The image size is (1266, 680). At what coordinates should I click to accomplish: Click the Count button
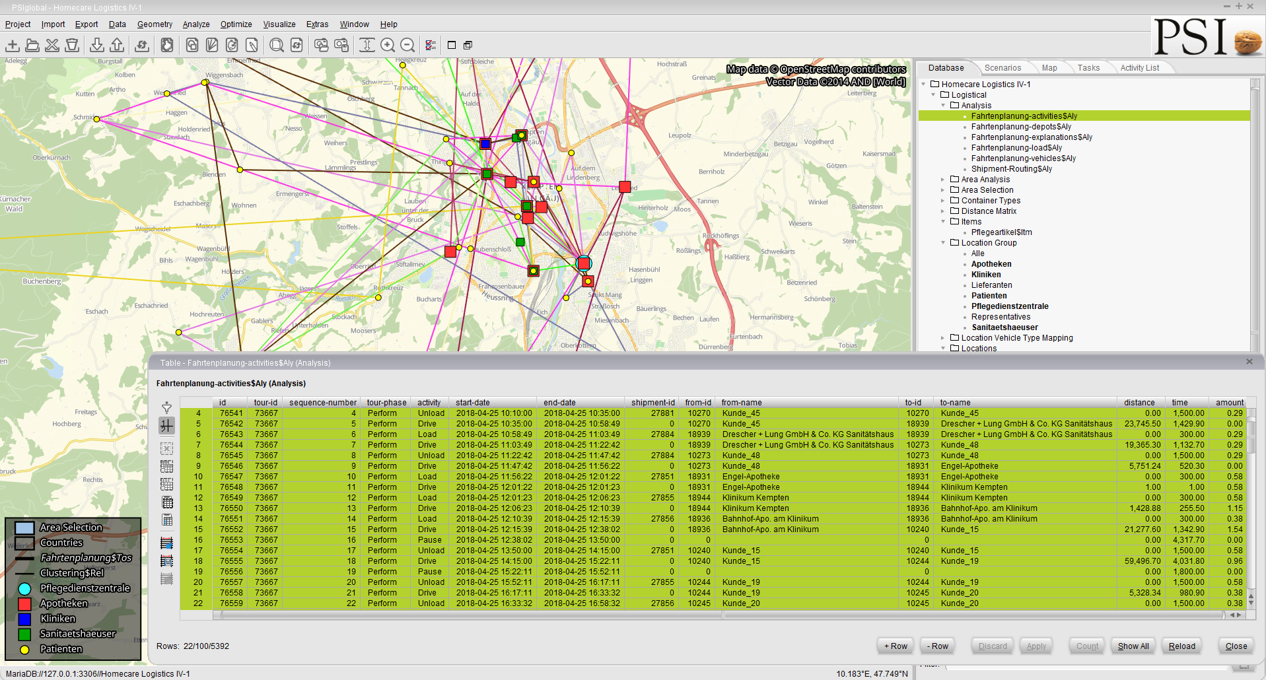[1087, 646]
